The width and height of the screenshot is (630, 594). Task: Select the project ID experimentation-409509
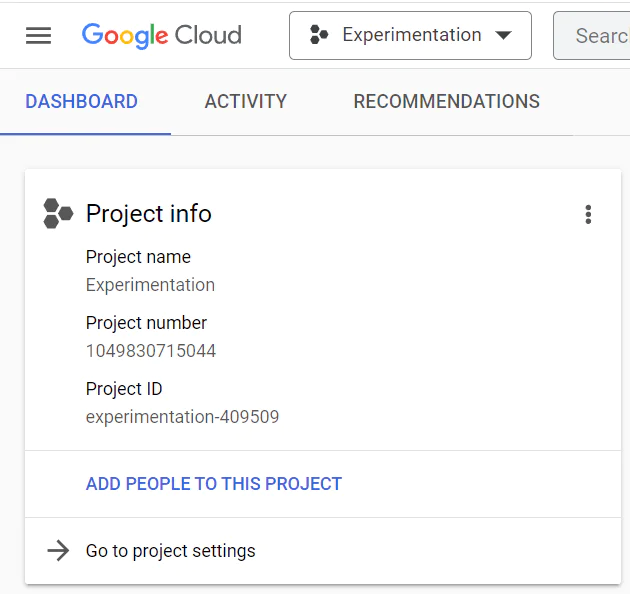[x=182, y=417]
